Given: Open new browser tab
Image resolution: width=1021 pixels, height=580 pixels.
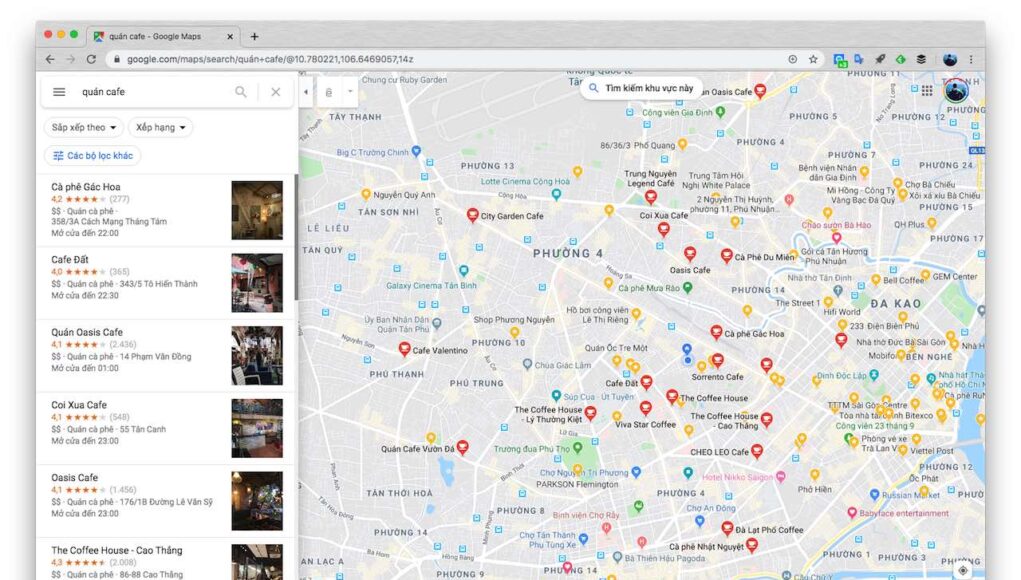Looking at the screenshot, I should (x=255, y=36).
